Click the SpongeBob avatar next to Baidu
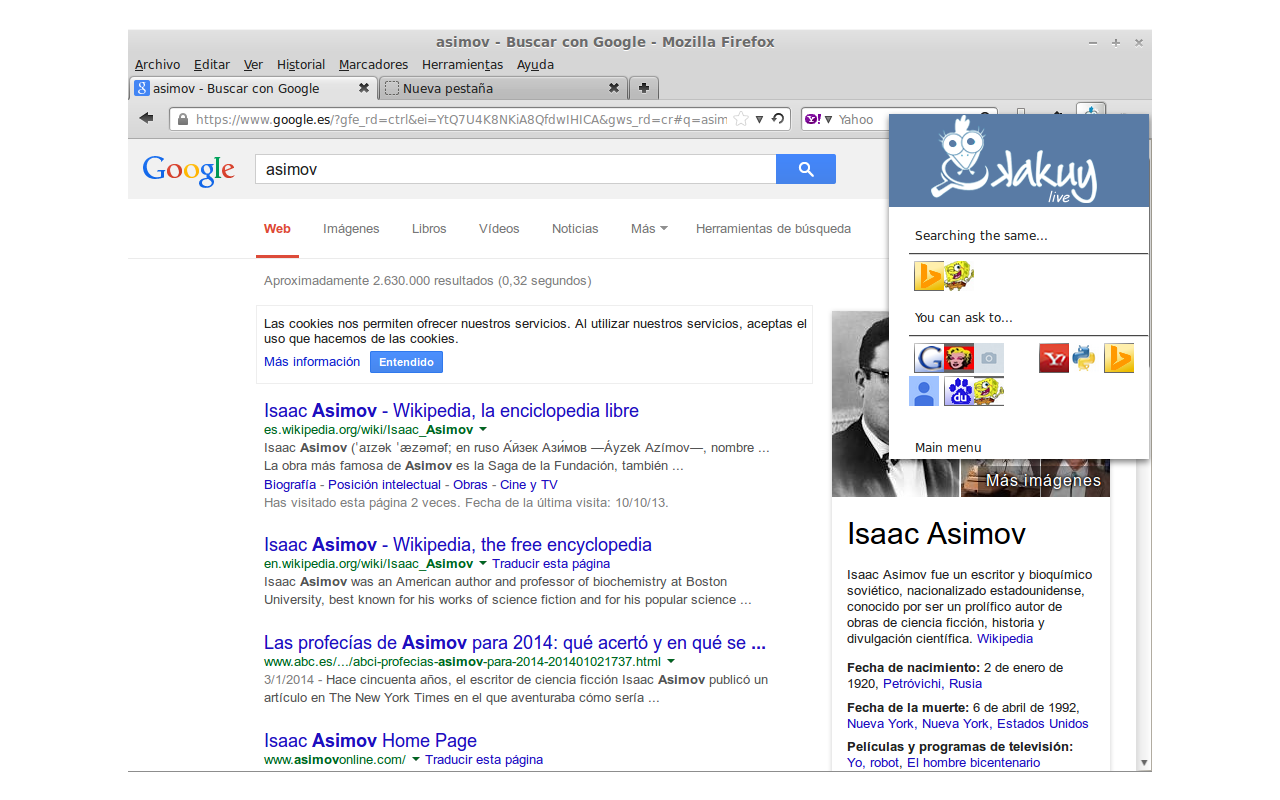Image resolution: width=1280 pixels, height=800 pixels. 989,391
